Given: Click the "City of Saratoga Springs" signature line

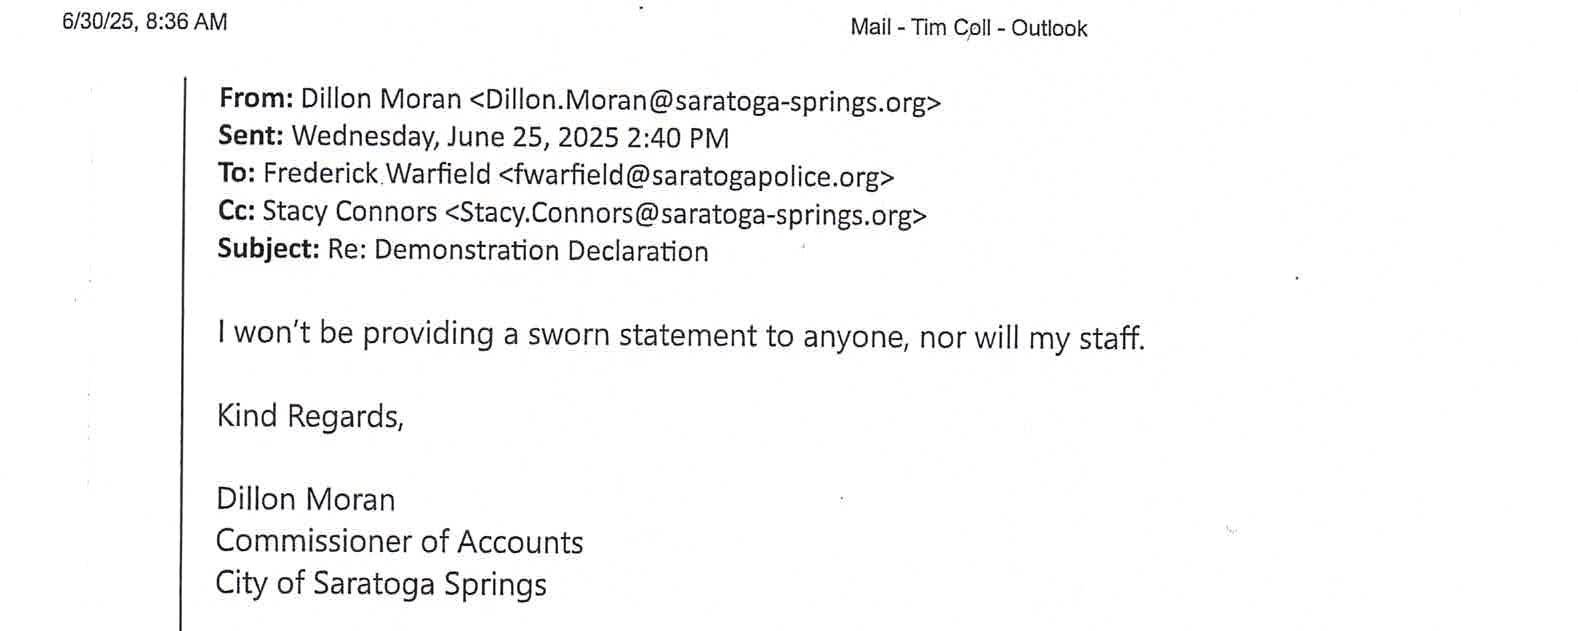Looking at the screenshot, I should (x=380, y=583).
